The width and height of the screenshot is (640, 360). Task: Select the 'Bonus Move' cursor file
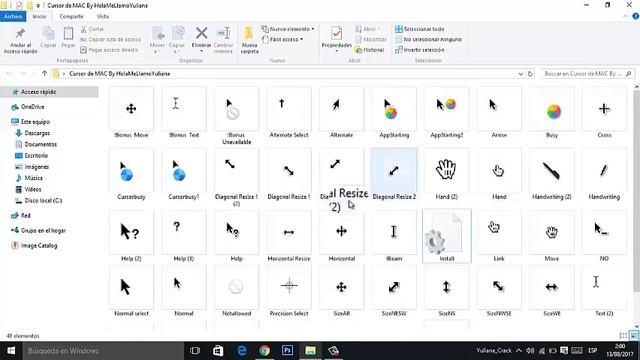pos(131,113)
